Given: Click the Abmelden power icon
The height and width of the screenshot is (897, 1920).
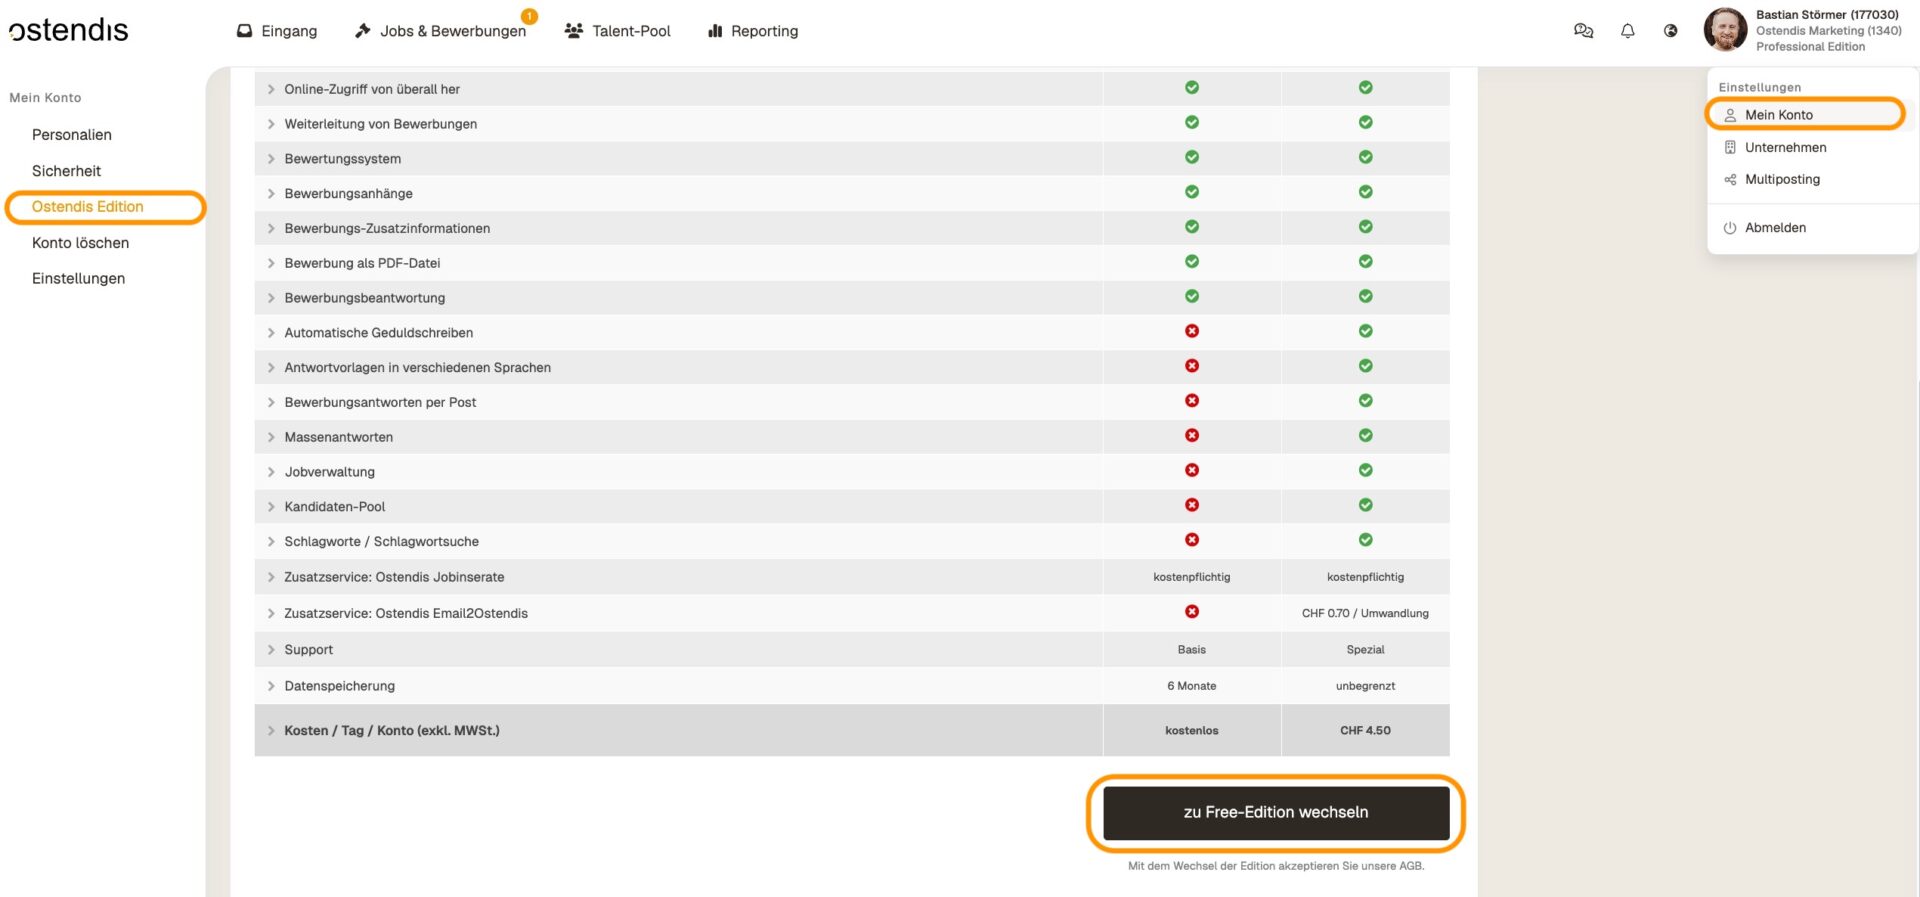Looking at the screenshot, I should pos(1730,228).
